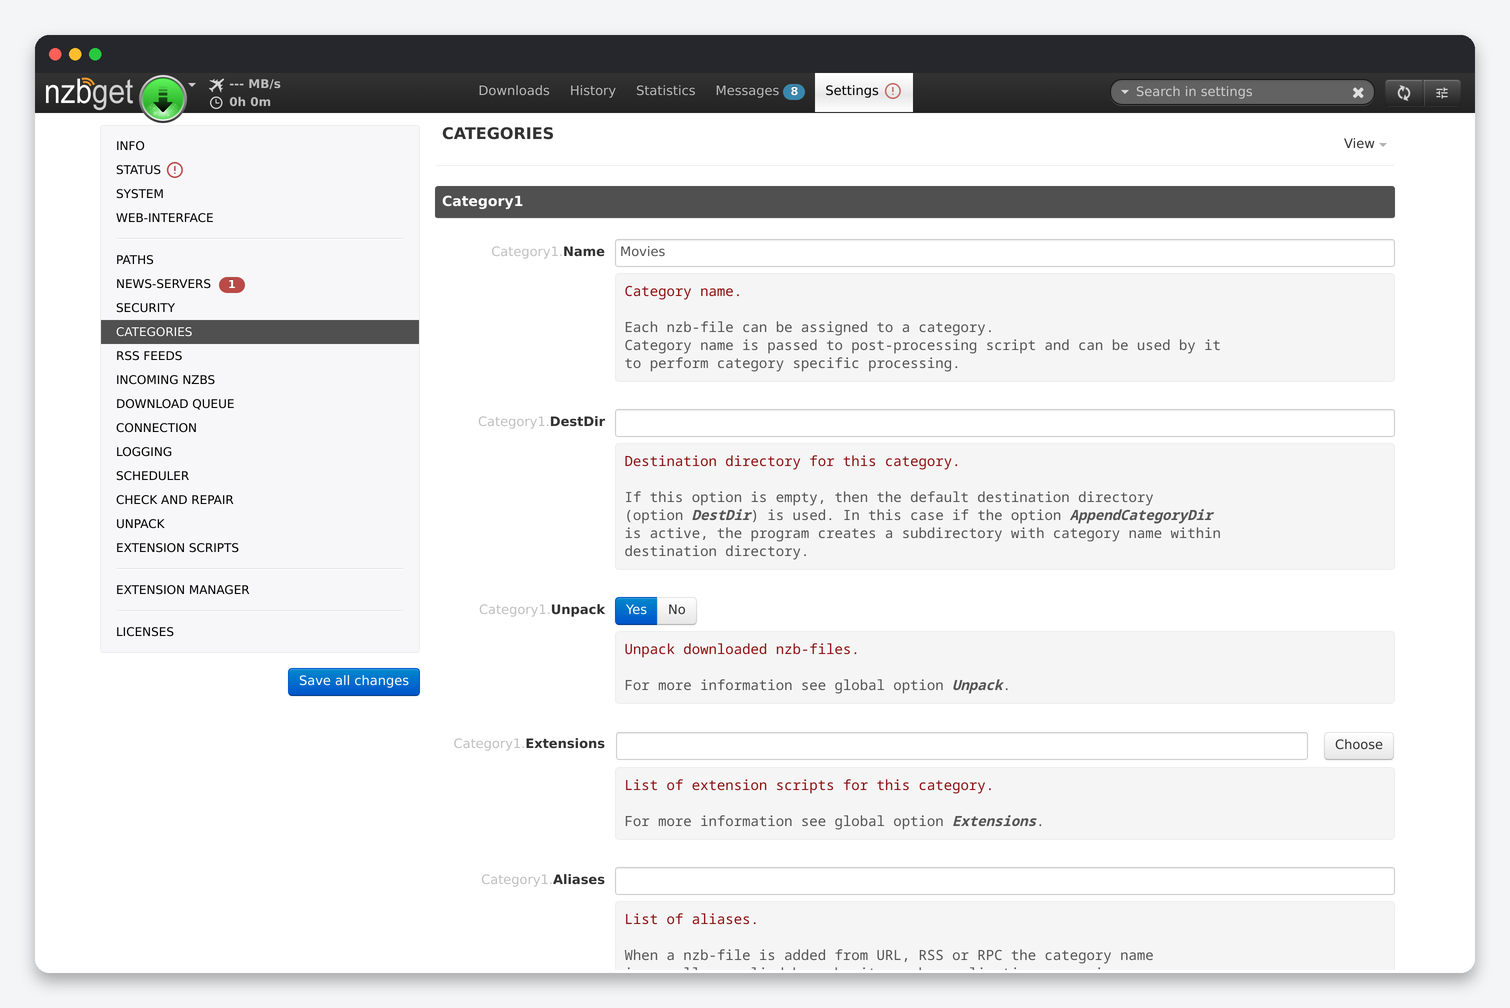This screenshot has height=1008, width=1510.
Task: Click the refresh icon in top bar
Action: click(x=1404, y=92)
